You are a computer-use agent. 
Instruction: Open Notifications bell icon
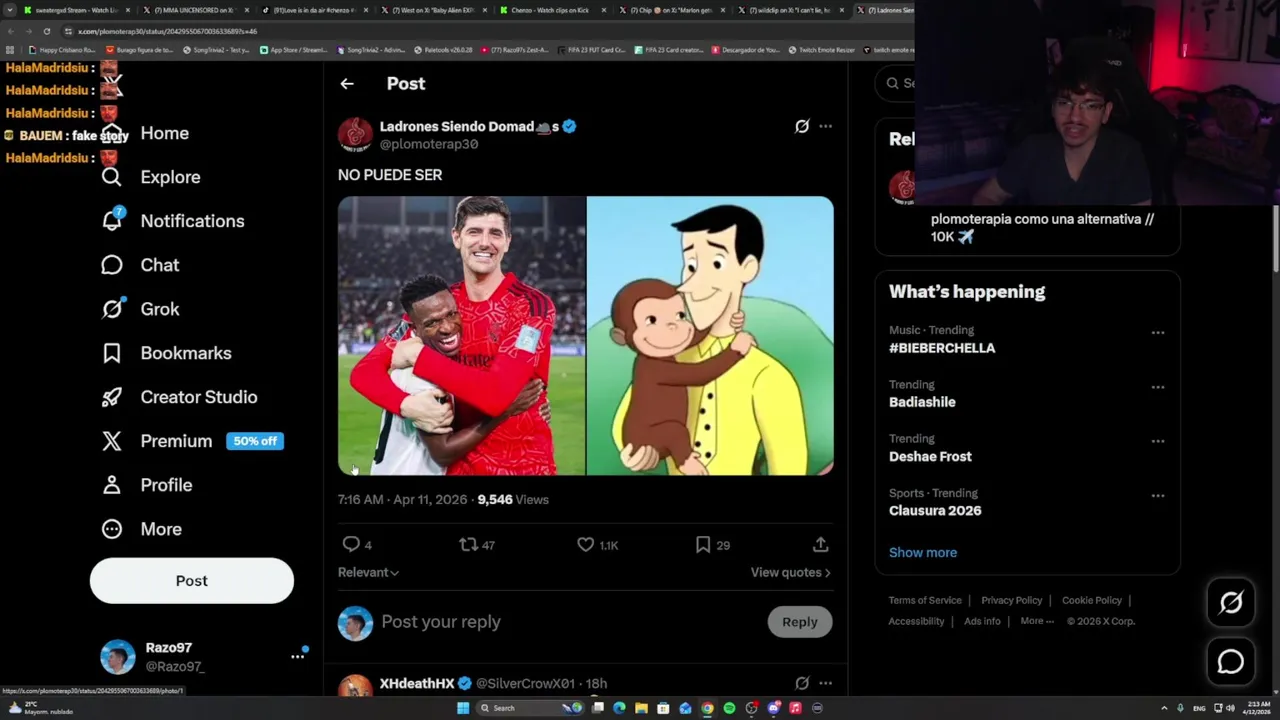112,221
